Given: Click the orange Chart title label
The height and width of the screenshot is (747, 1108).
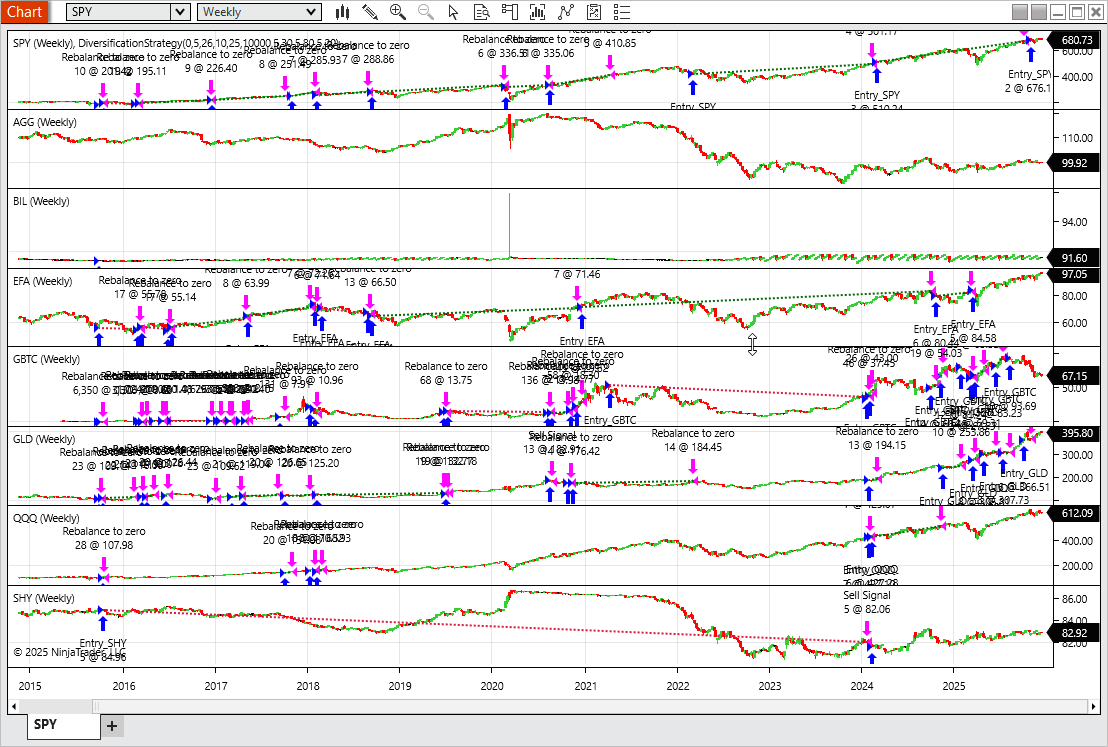Looking at the screenshot, I should (24, 12).
